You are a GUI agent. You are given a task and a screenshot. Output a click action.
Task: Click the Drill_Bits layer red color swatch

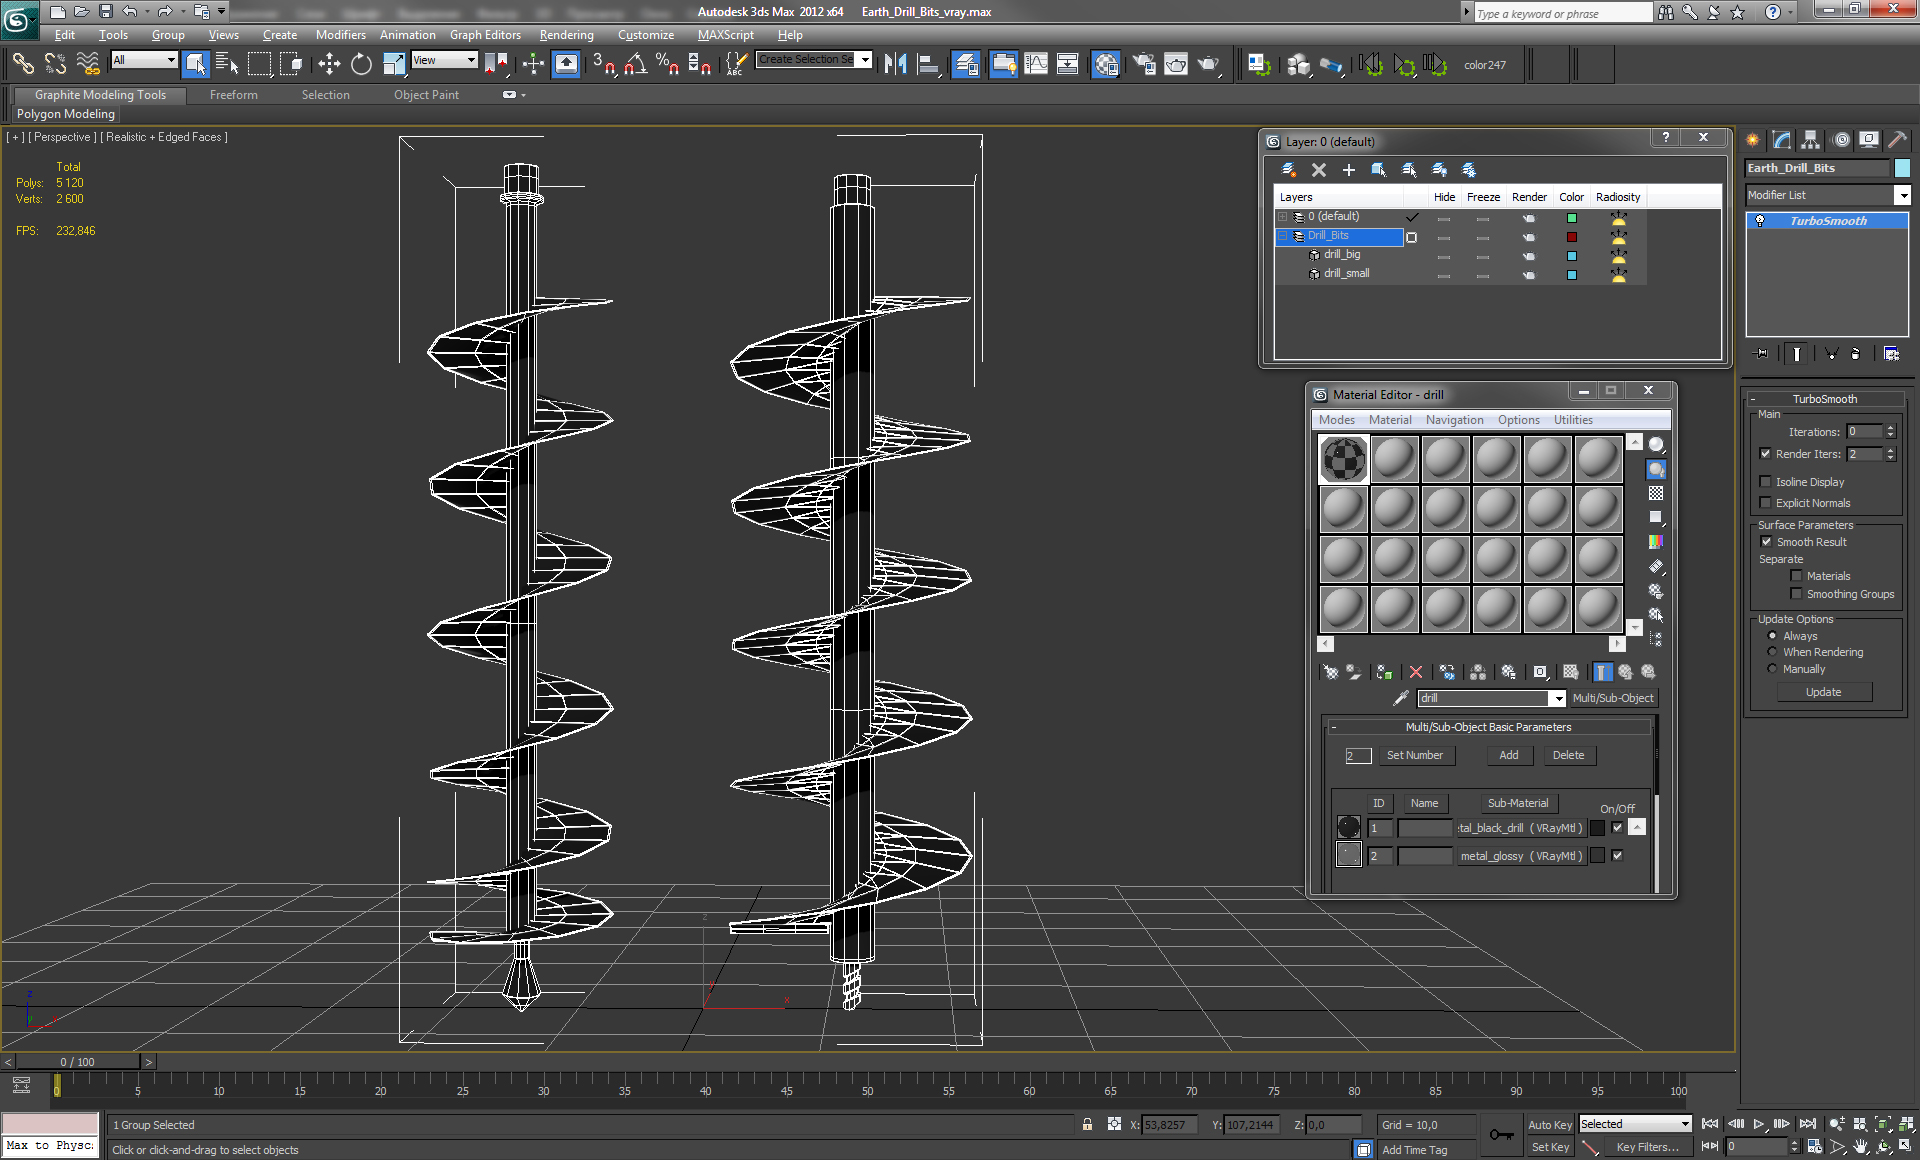click(x=1571, y=237)
